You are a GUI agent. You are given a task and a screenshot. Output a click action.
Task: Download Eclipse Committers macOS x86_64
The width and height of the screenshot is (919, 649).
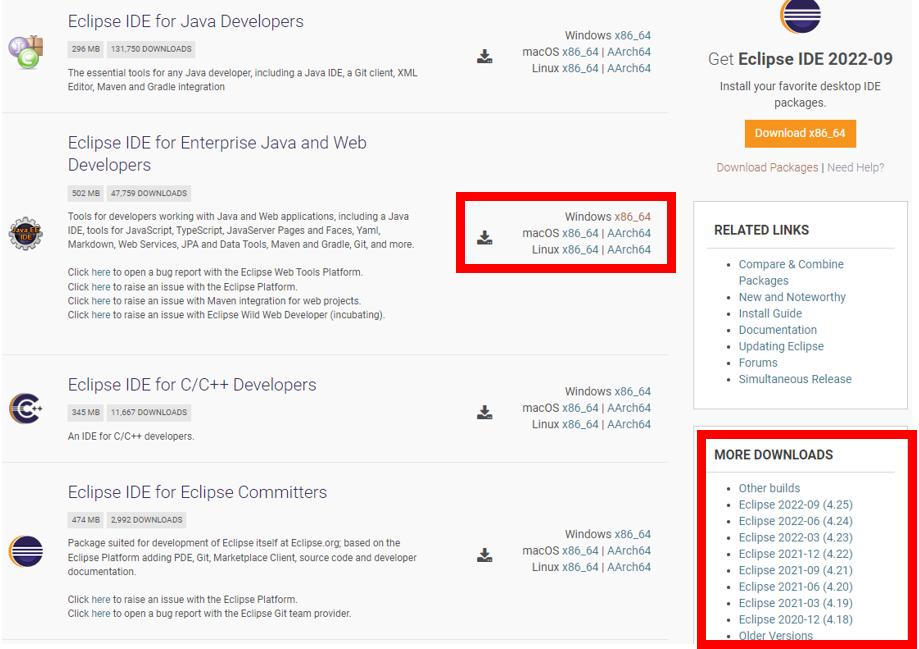[580, 551]
